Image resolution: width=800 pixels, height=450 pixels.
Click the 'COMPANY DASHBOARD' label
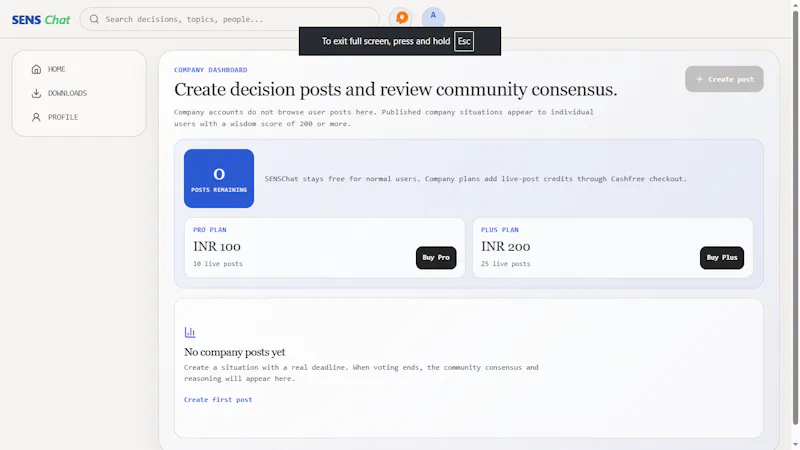pyautogui.click(x=211, y=70)
